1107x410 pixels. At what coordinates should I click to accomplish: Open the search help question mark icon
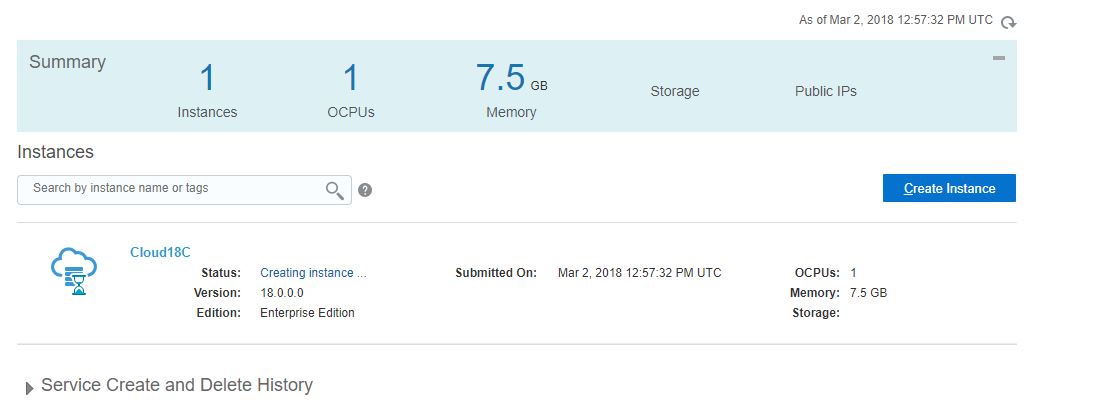click(x=365, y=190)
